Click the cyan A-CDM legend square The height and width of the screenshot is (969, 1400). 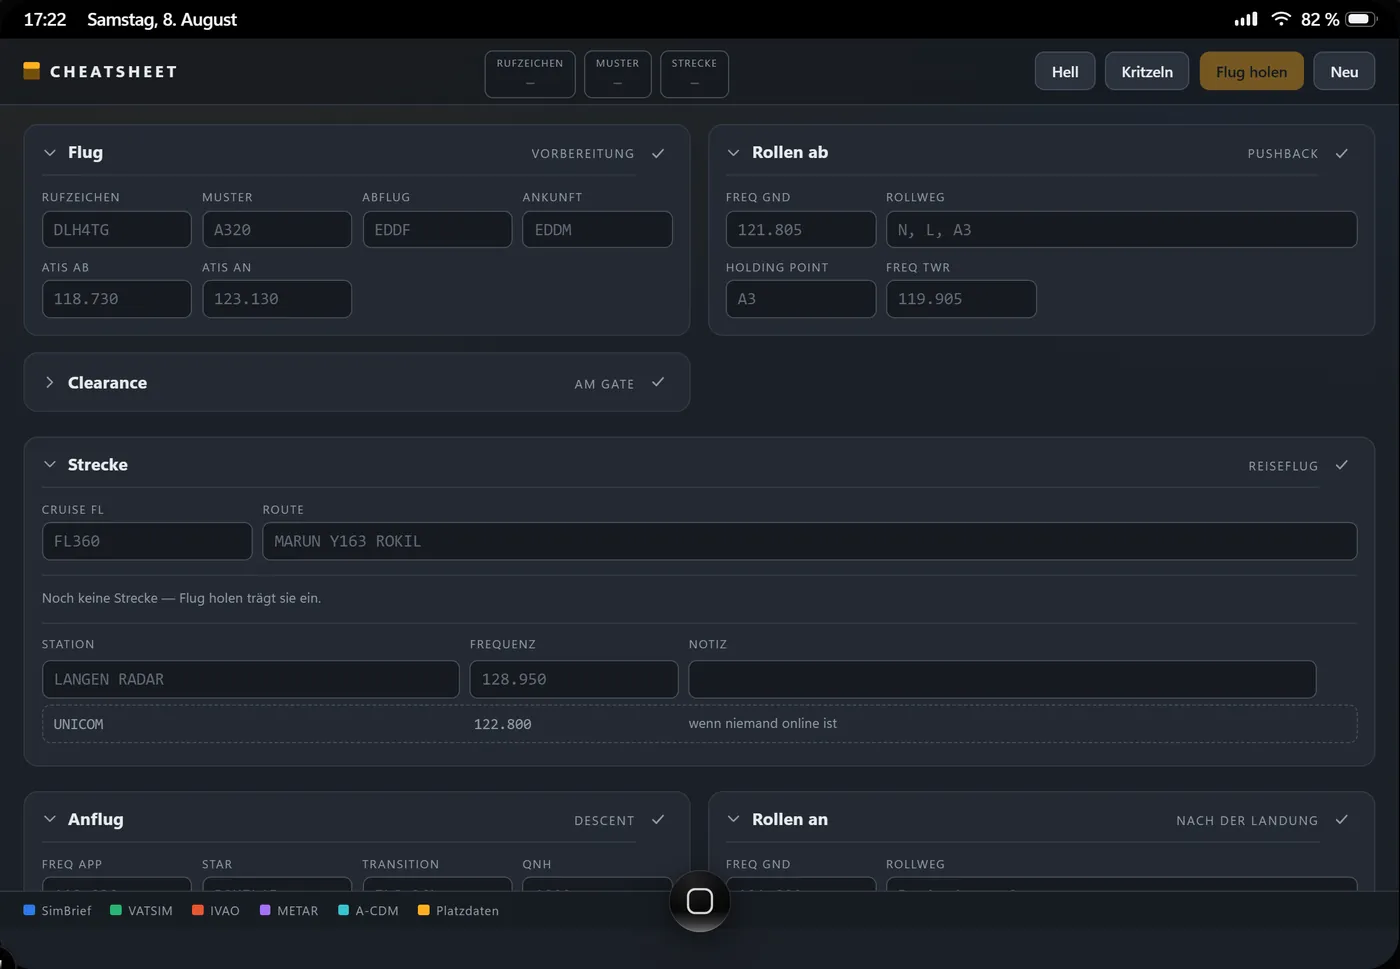click(x=343, y=910)
